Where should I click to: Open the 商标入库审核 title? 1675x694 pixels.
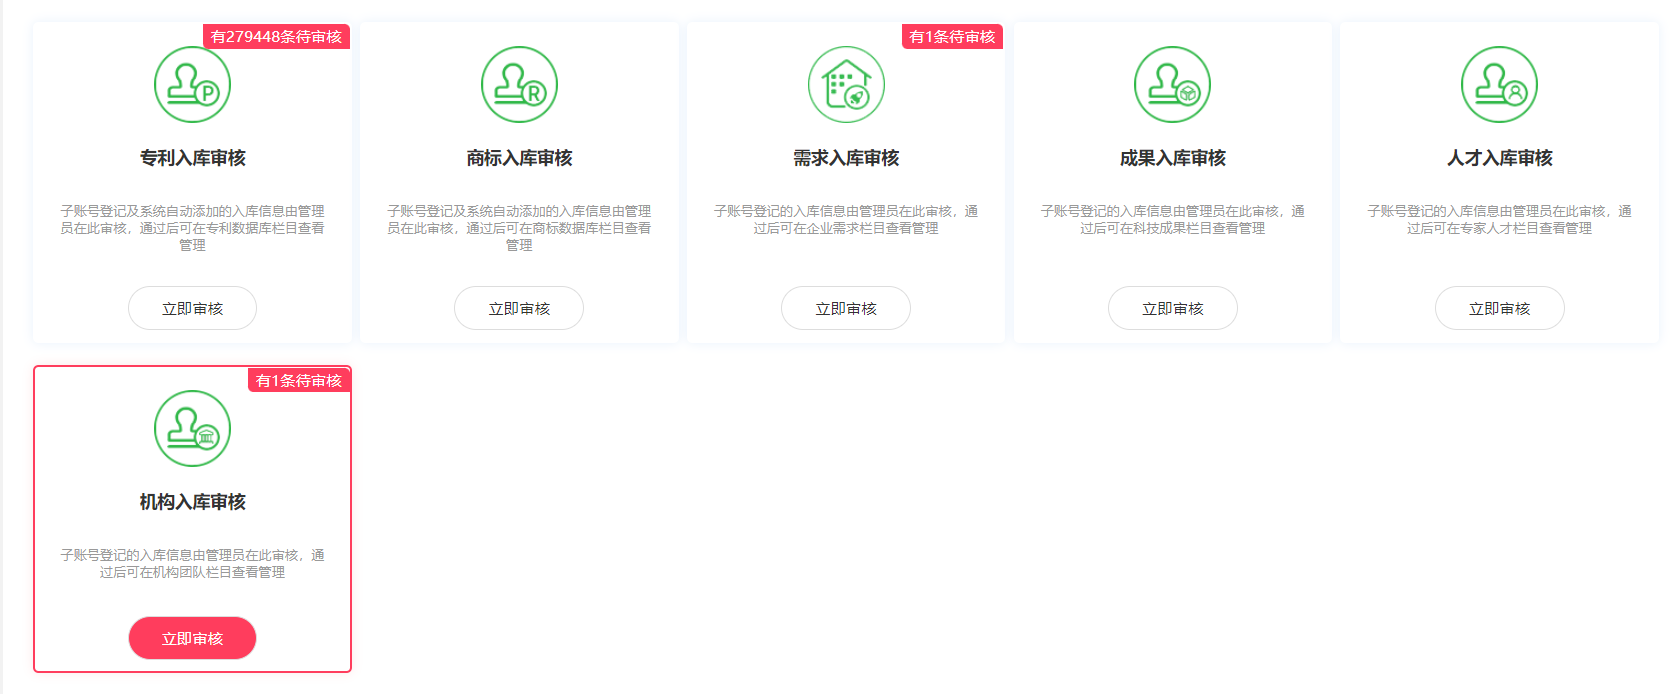tap(519, 158)
